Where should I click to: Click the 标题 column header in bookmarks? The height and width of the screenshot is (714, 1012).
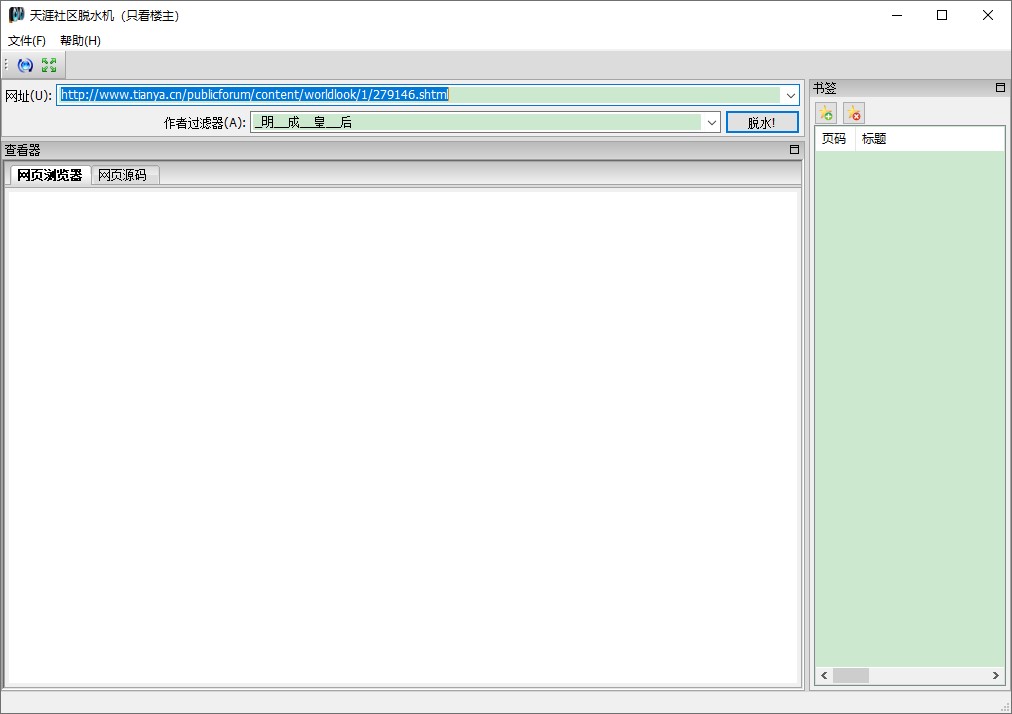[874, 139]
